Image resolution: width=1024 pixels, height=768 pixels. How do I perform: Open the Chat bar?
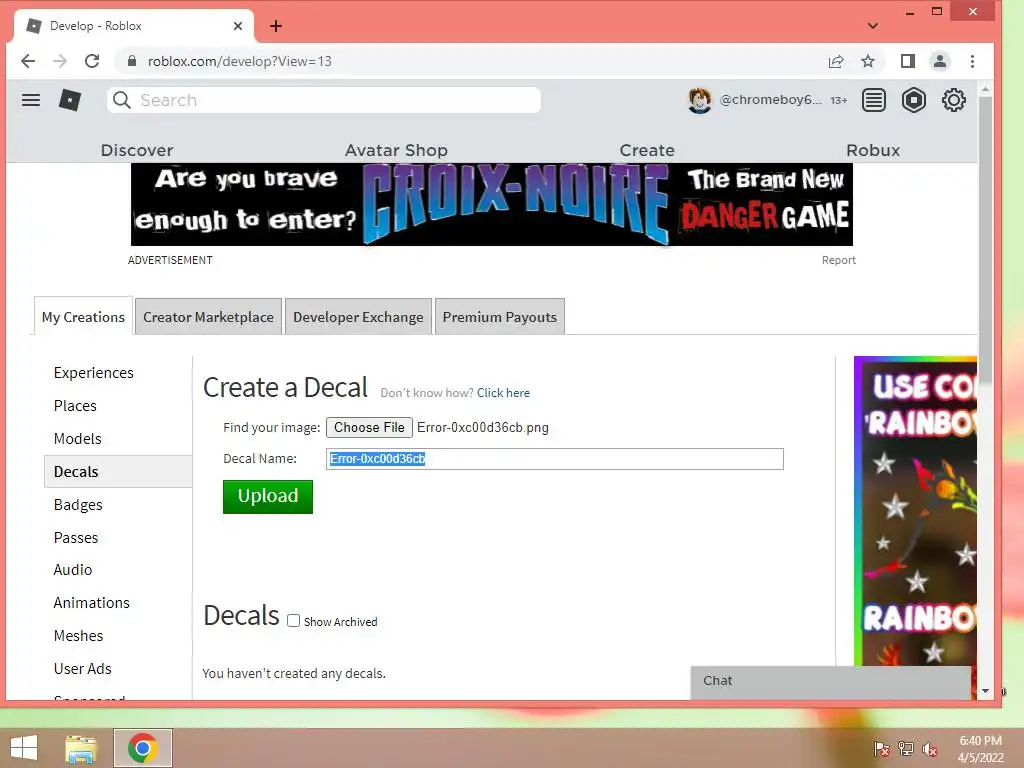click(x=830, y=681)
